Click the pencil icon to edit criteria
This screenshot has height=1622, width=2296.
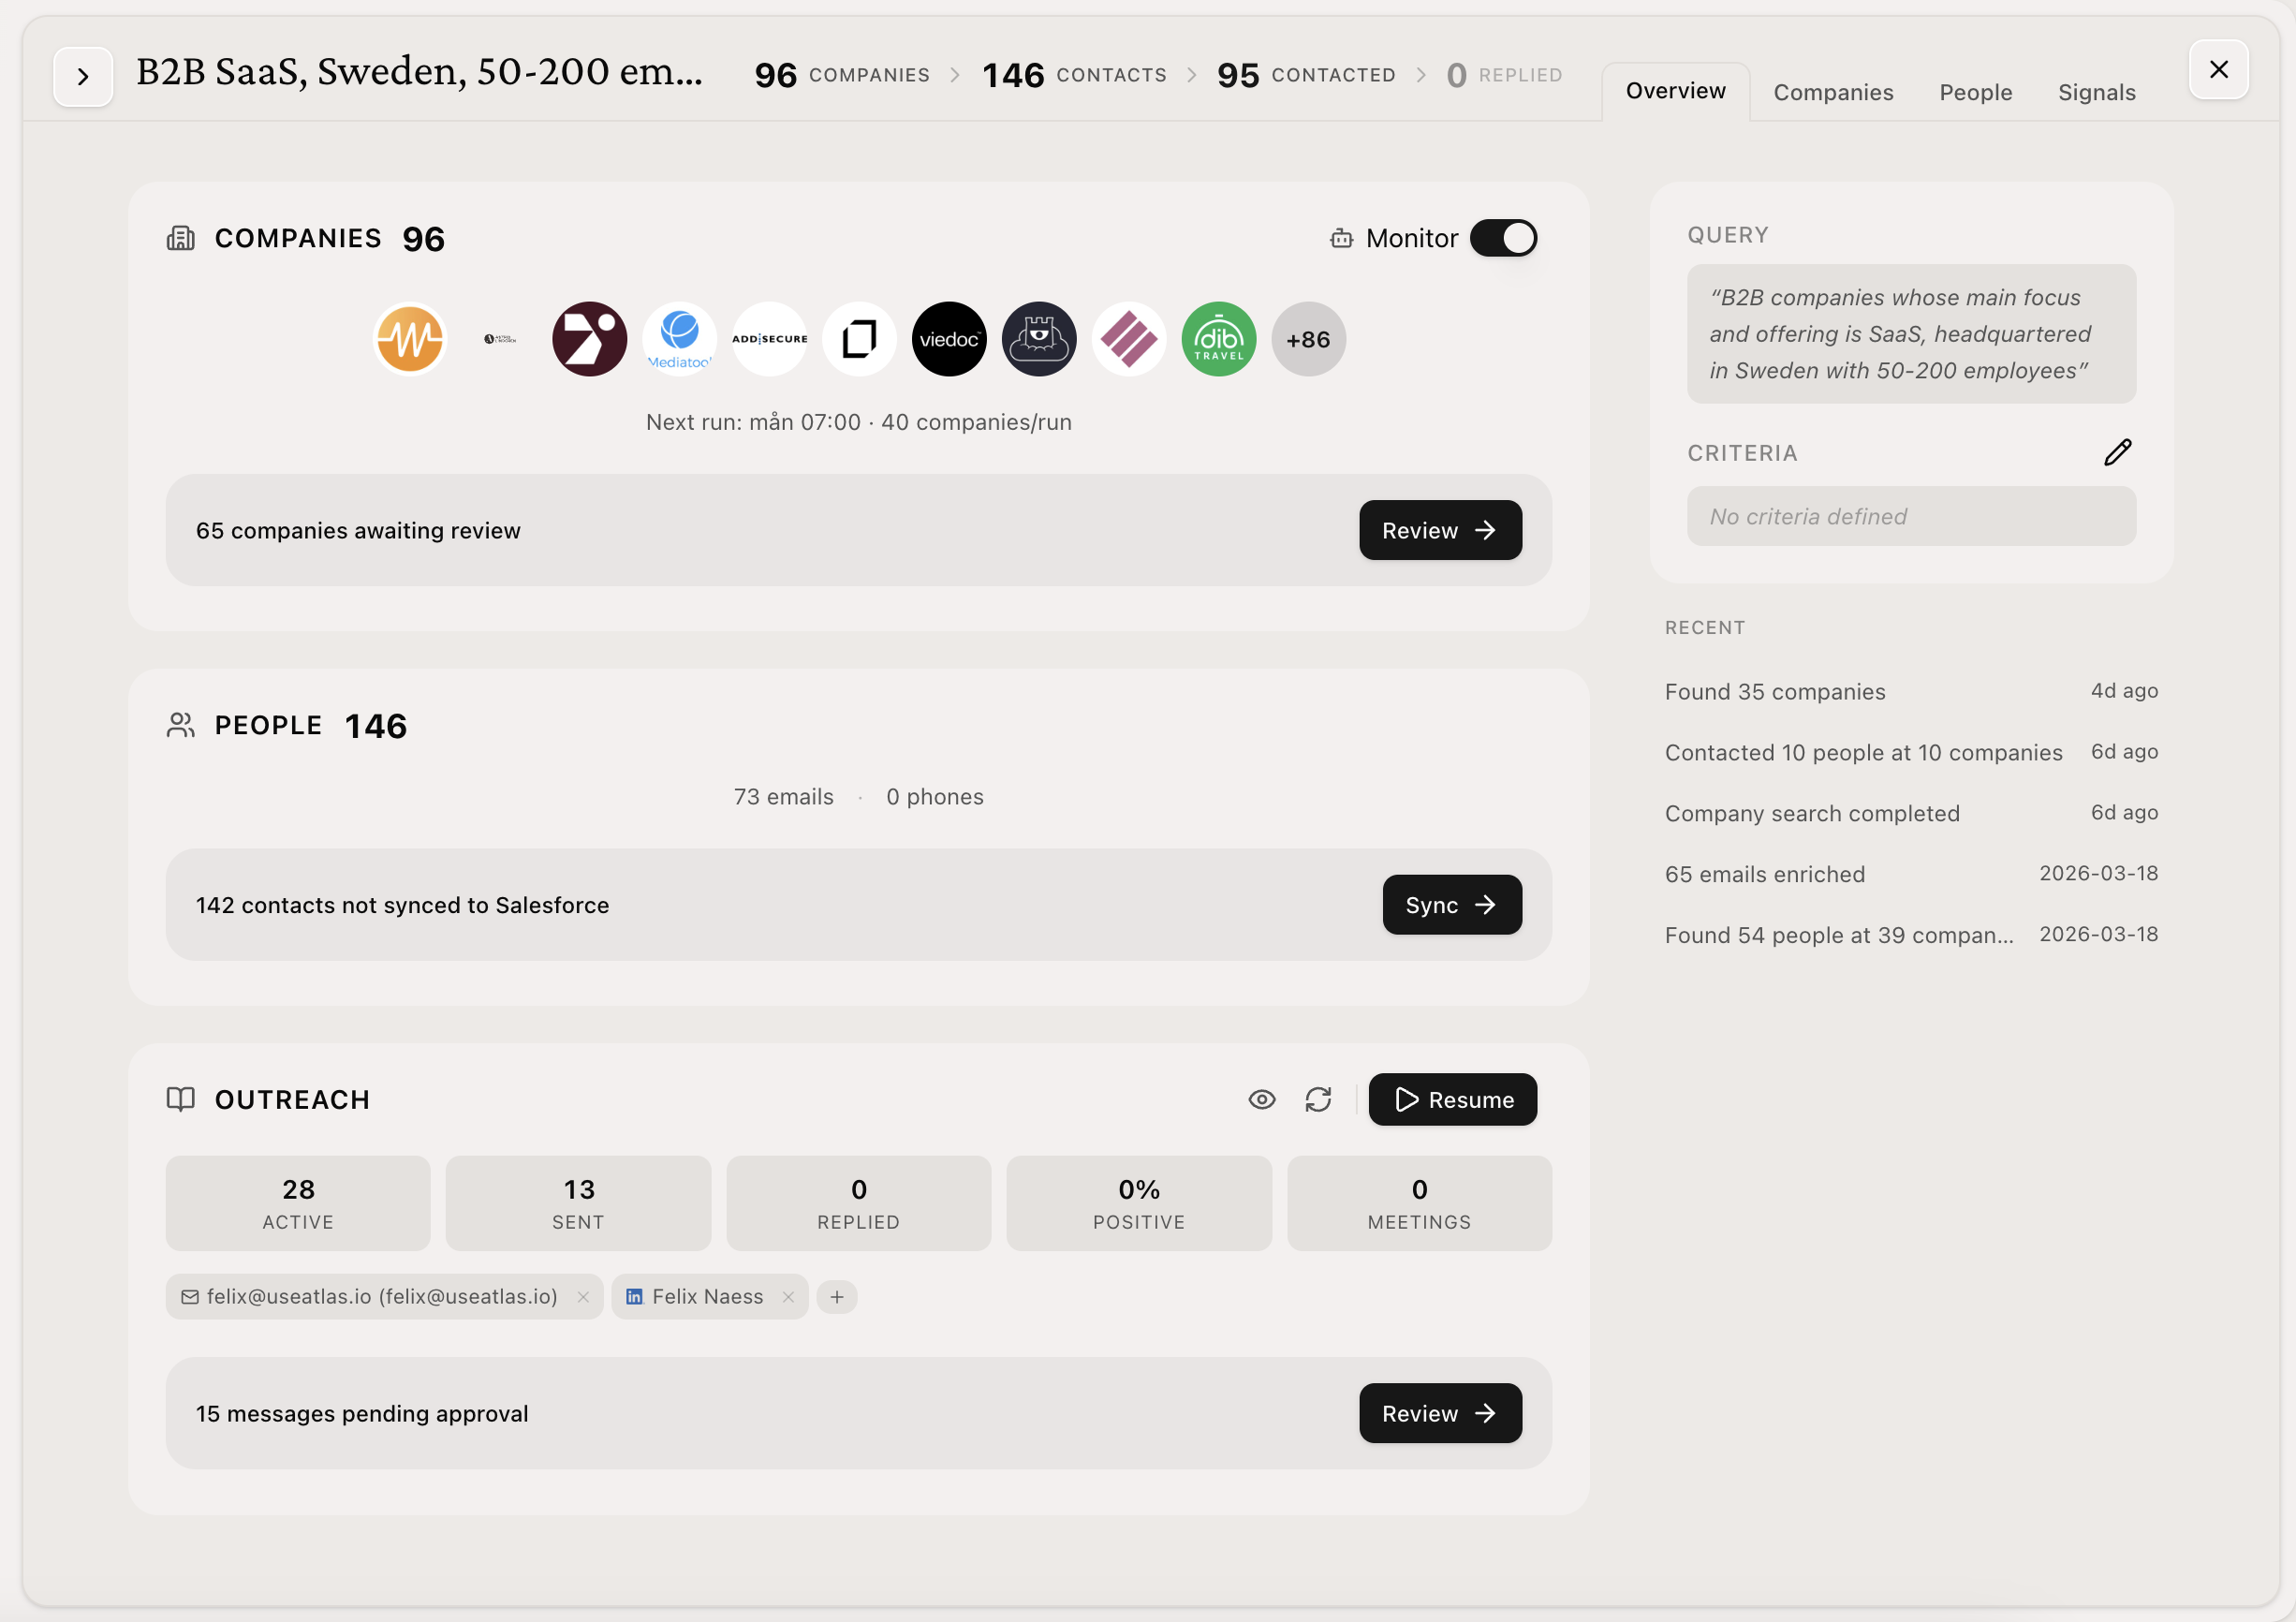coord(2117,453)
